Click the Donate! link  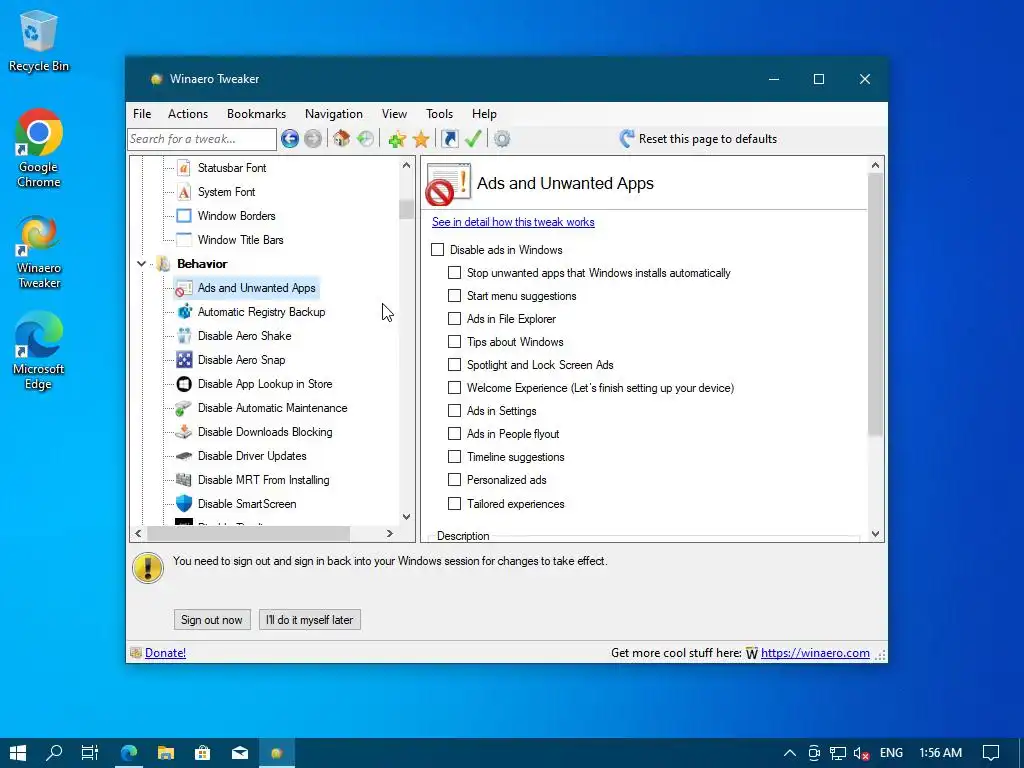pos(165,653)
